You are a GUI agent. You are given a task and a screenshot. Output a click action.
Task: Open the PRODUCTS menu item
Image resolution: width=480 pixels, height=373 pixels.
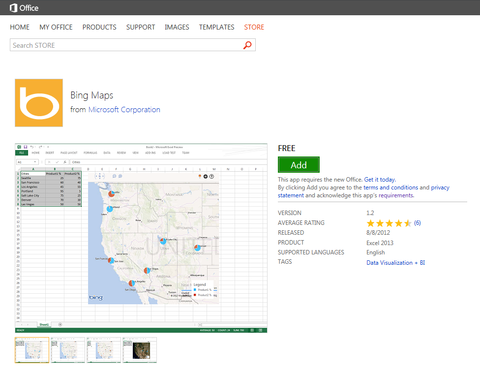click(x=99, y=27)
